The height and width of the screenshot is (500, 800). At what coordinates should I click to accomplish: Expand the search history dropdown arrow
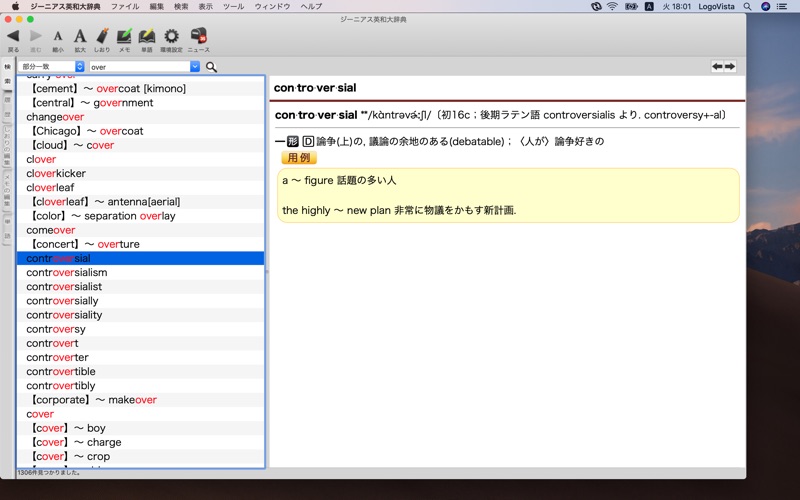195,66
